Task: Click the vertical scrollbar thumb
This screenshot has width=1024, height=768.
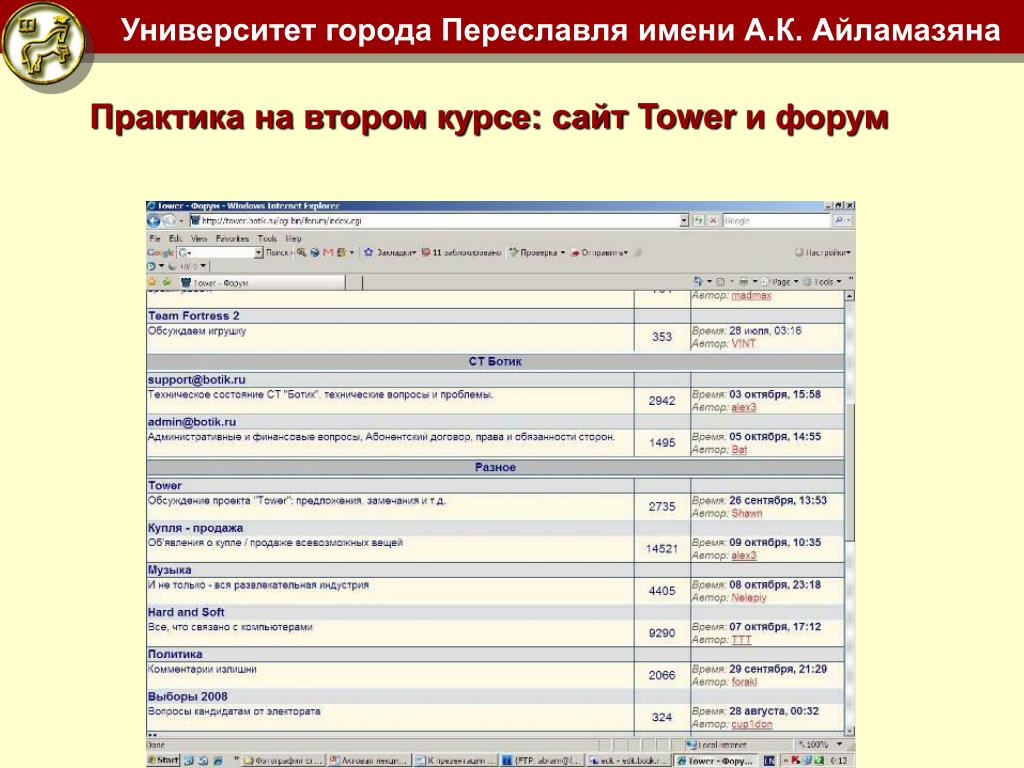Action: pos(850,472)
